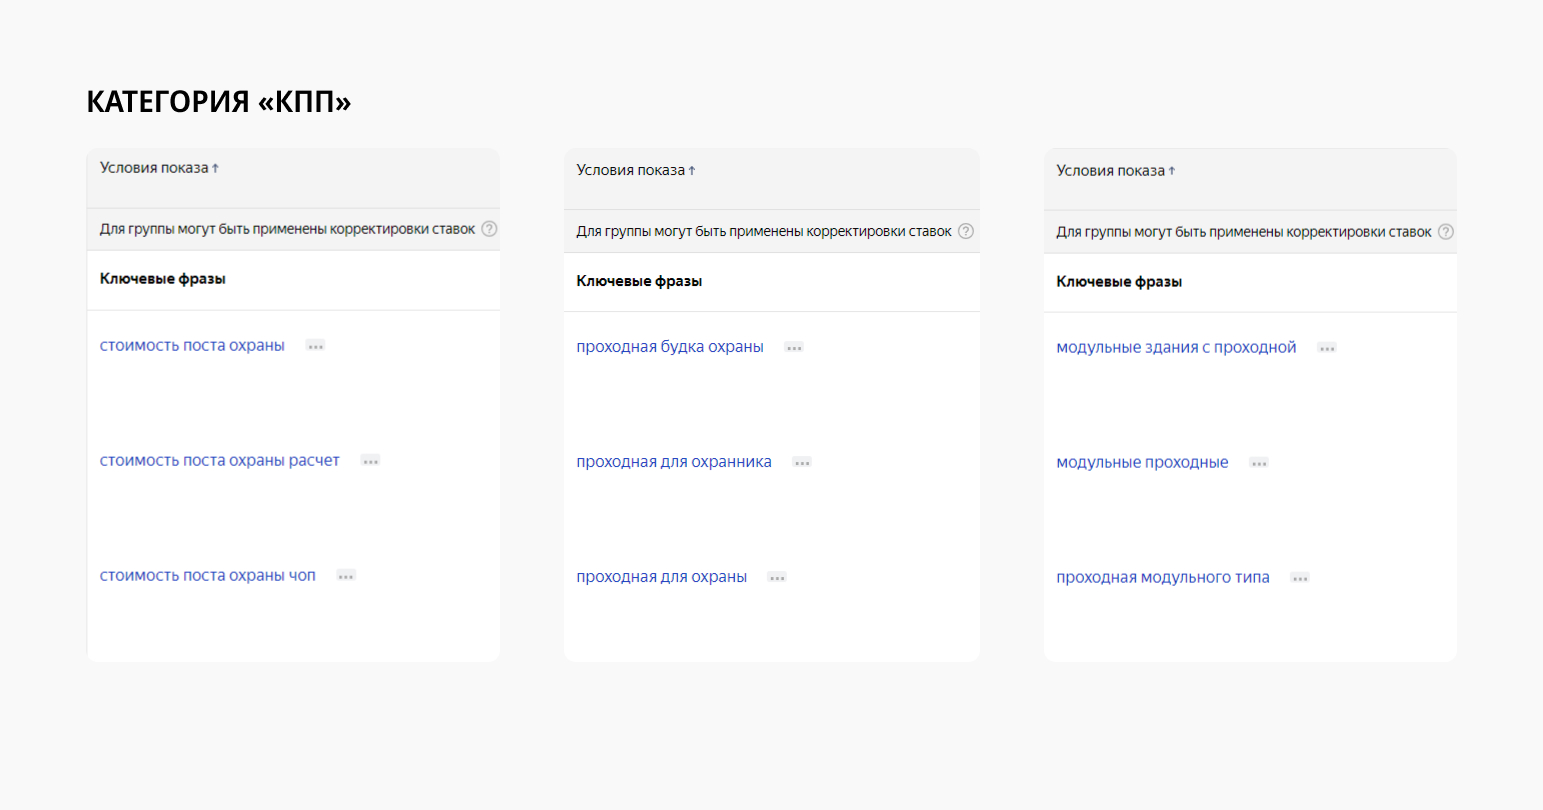Click the ellipsis icon next to «модульные проходные»
The width and height of the screenshot is (1543, 810).
[1259, 463]
